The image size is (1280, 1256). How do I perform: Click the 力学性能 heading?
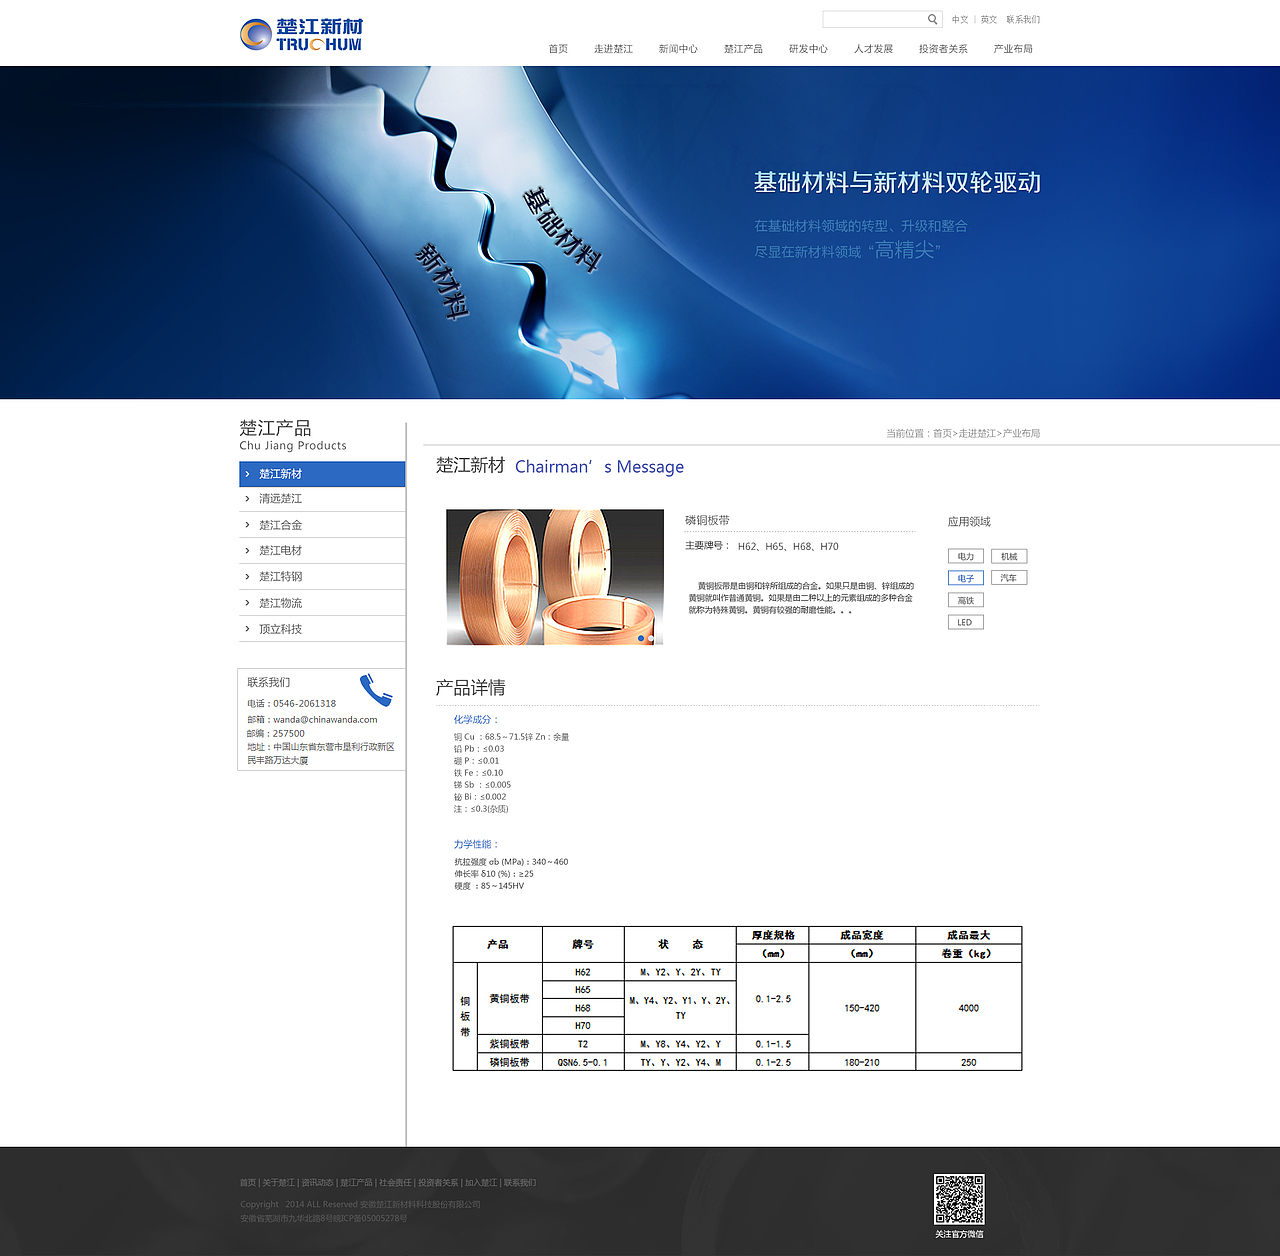tap(475, 845)
